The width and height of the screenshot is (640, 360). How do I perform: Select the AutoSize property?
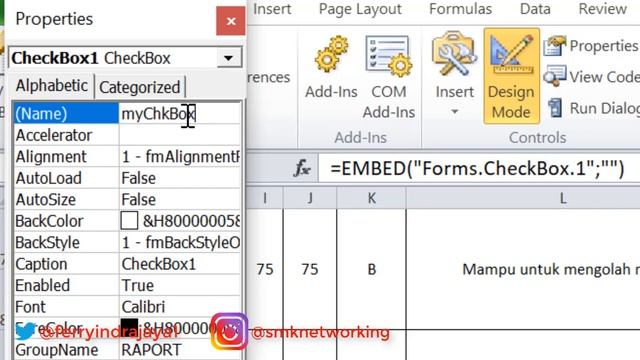tap(66, 200)
